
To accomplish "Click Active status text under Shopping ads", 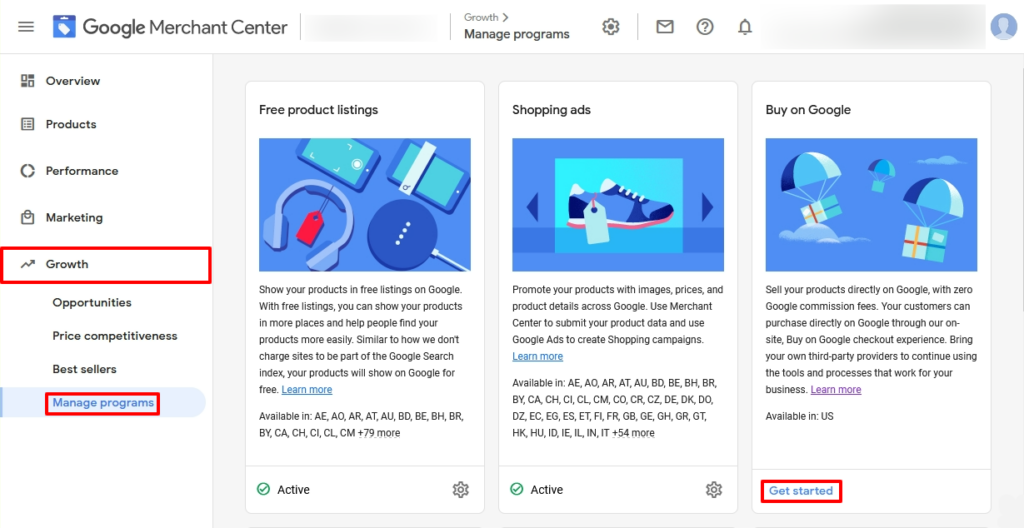I will pyautogui.click(x=547, y=489).
